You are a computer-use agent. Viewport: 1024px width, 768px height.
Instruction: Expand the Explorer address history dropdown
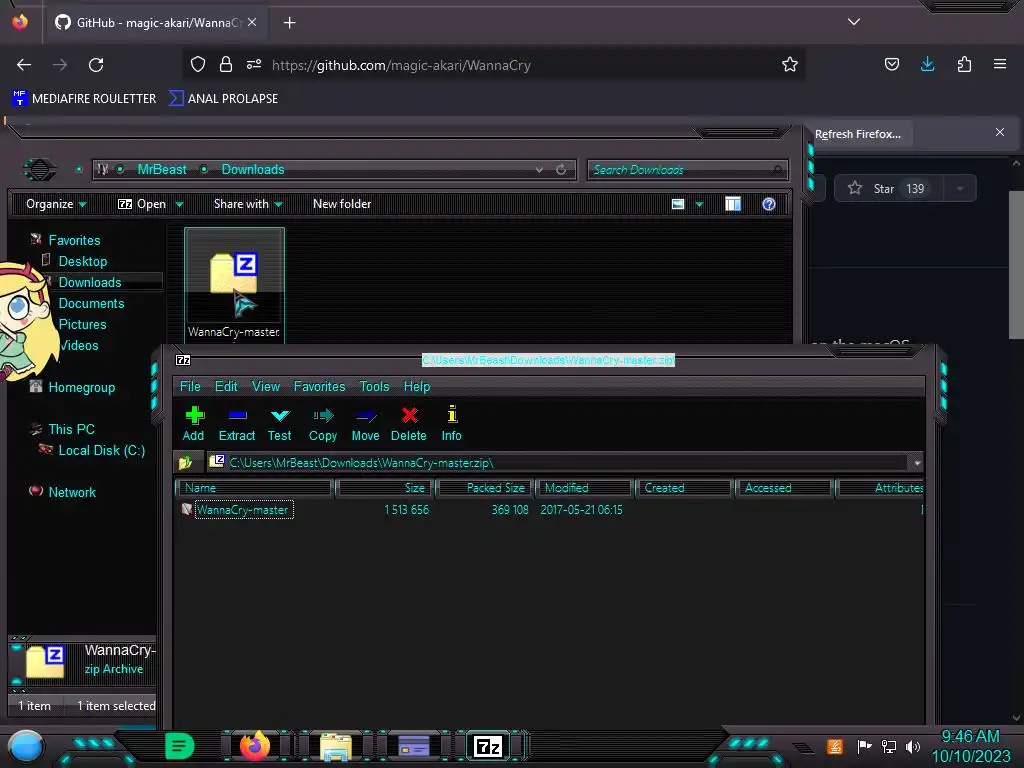pos(539,170)
